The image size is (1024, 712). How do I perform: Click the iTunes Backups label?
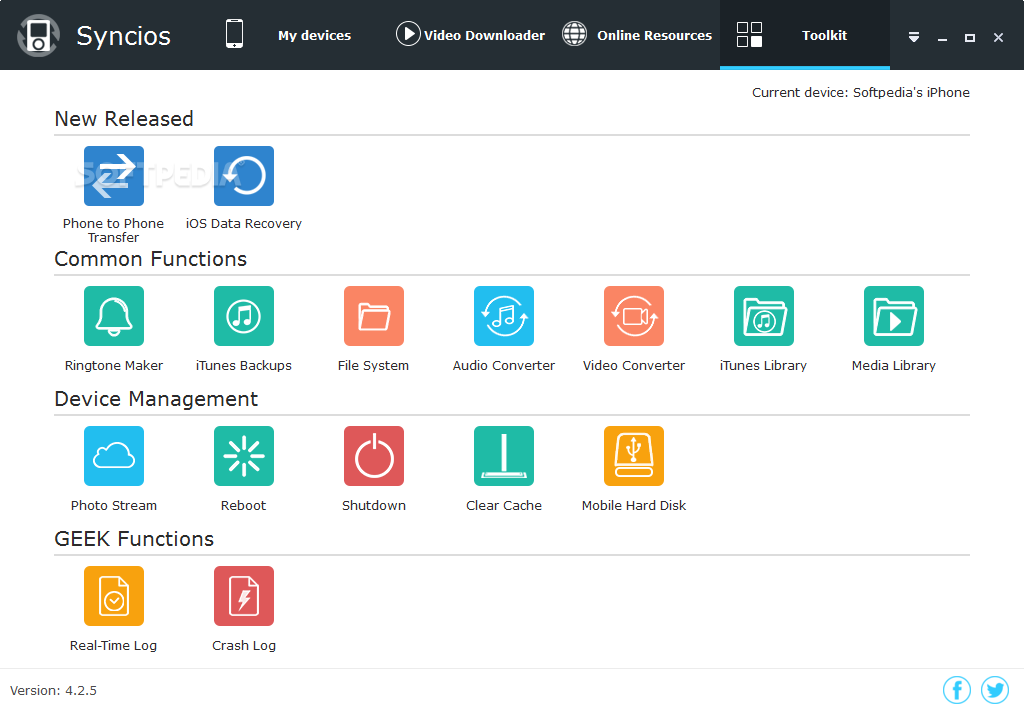point(244,365)
